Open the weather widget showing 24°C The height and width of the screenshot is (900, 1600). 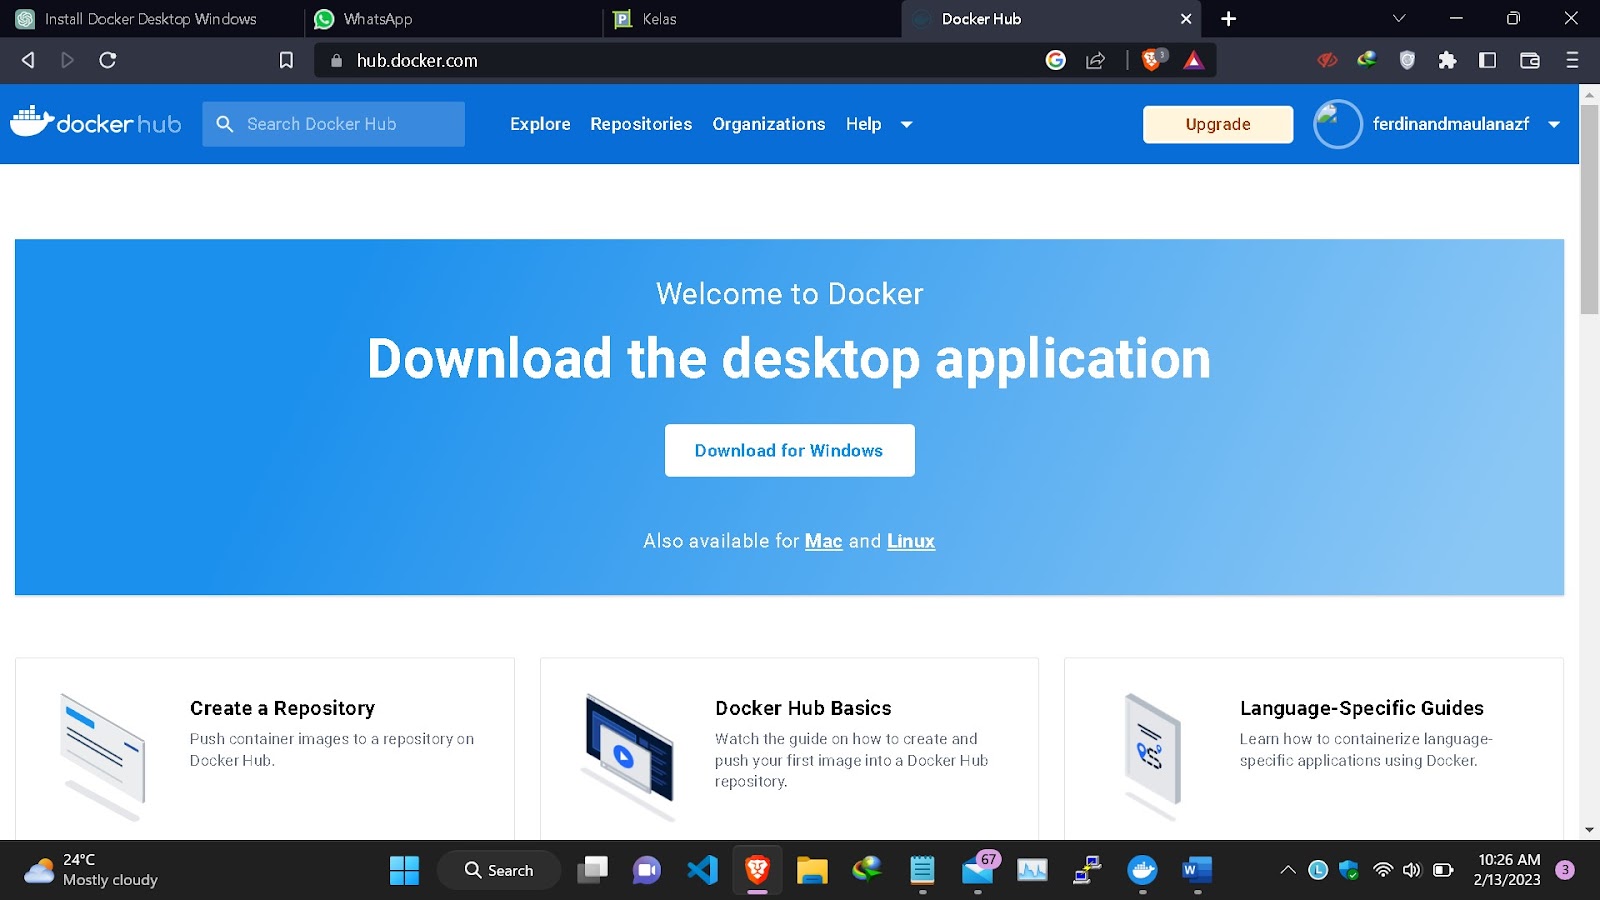[x=92, y=870]
